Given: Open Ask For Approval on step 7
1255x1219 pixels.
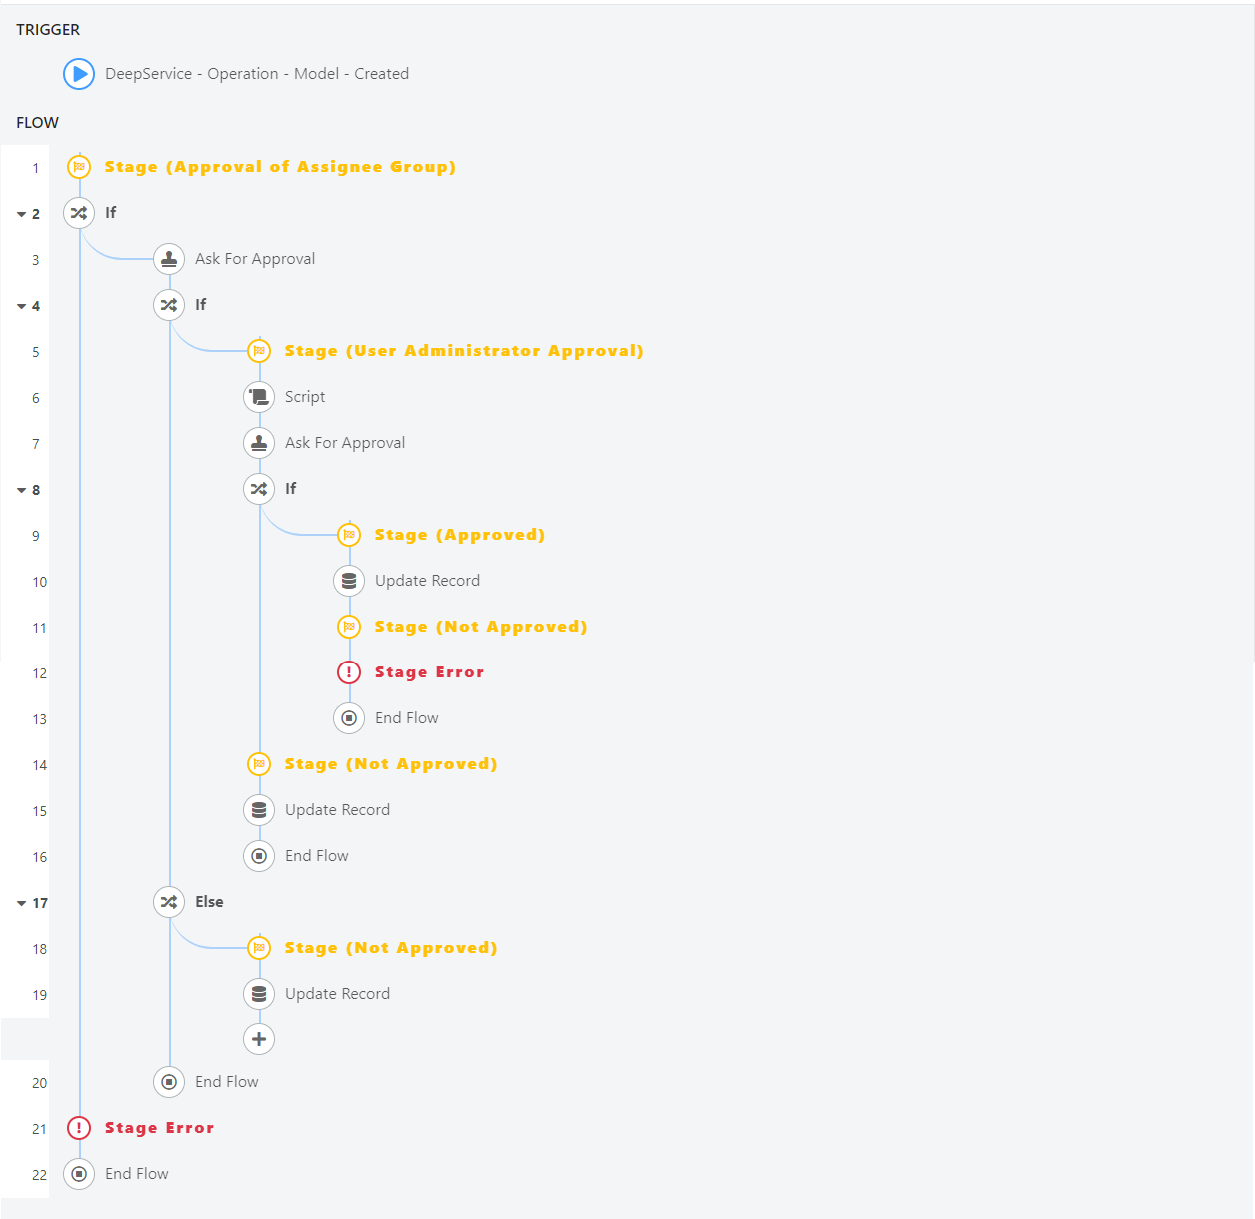Looking at the screenshot, I should pyautogui.click(x=345, y=443).
